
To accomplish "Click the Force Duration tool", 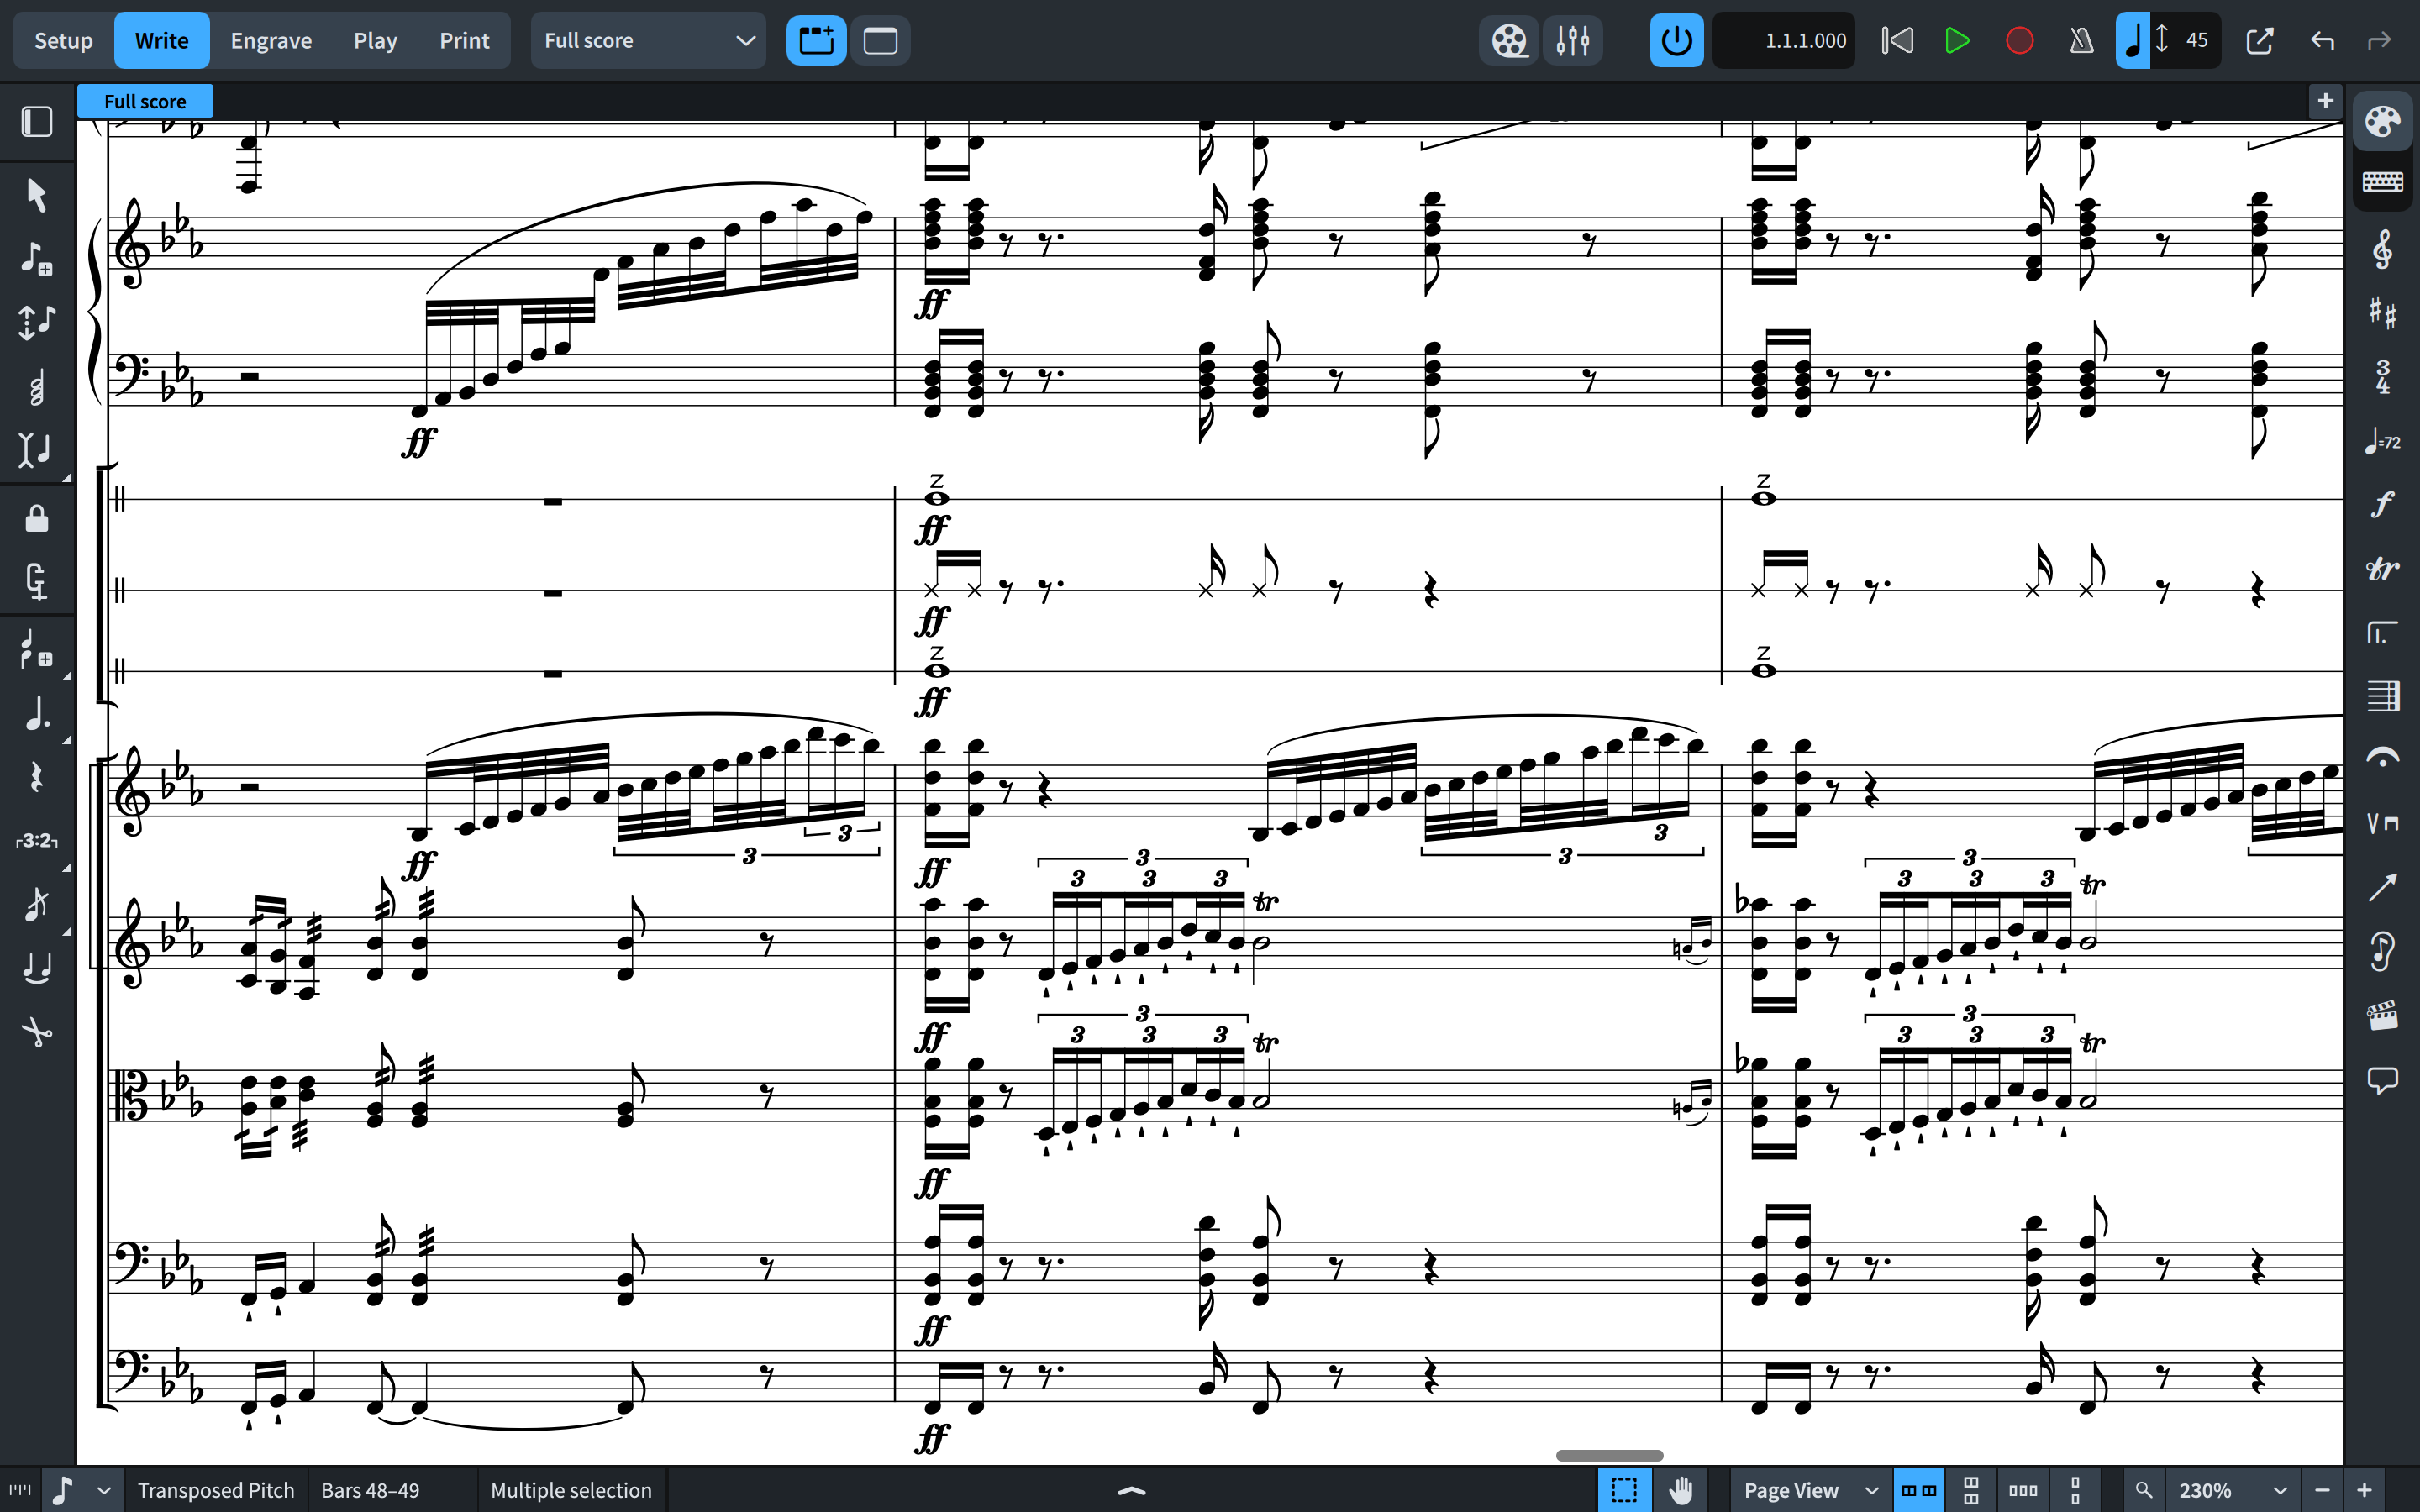I will [37, 581].
